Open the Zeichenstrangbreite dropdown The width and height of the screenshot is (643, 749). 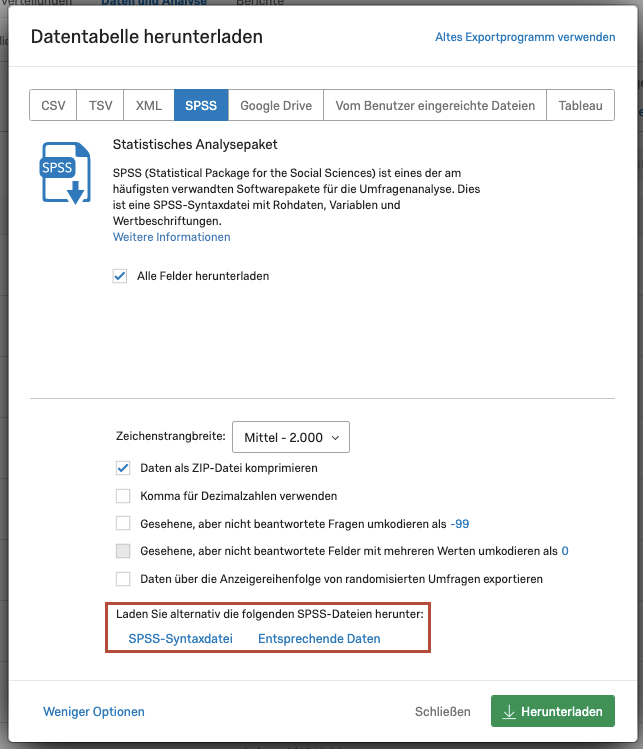coord(291,437)
